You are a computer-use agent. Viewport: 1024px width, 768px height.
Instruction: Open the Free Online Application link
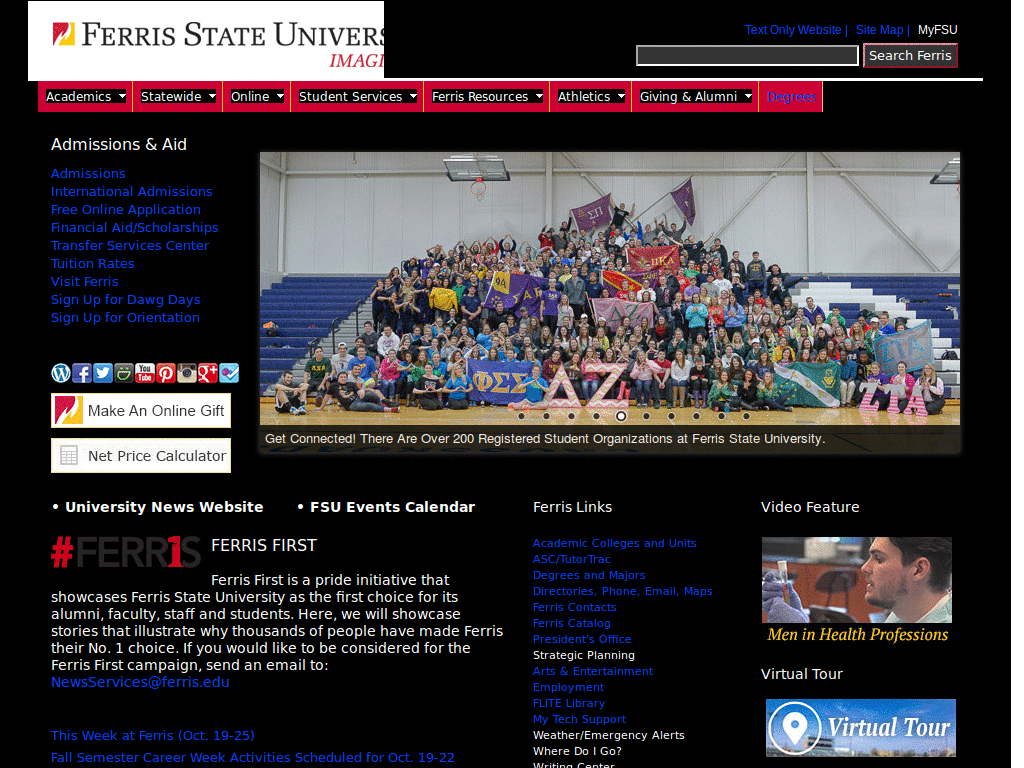[126, 210]
